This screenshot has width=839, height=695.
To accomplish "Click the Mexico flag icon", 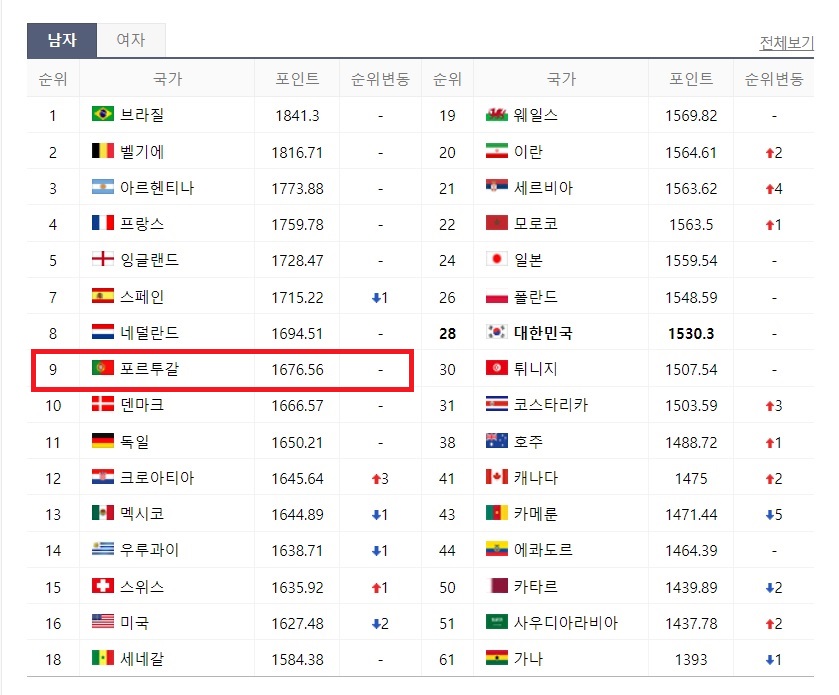I will click(x=103, y=513).
